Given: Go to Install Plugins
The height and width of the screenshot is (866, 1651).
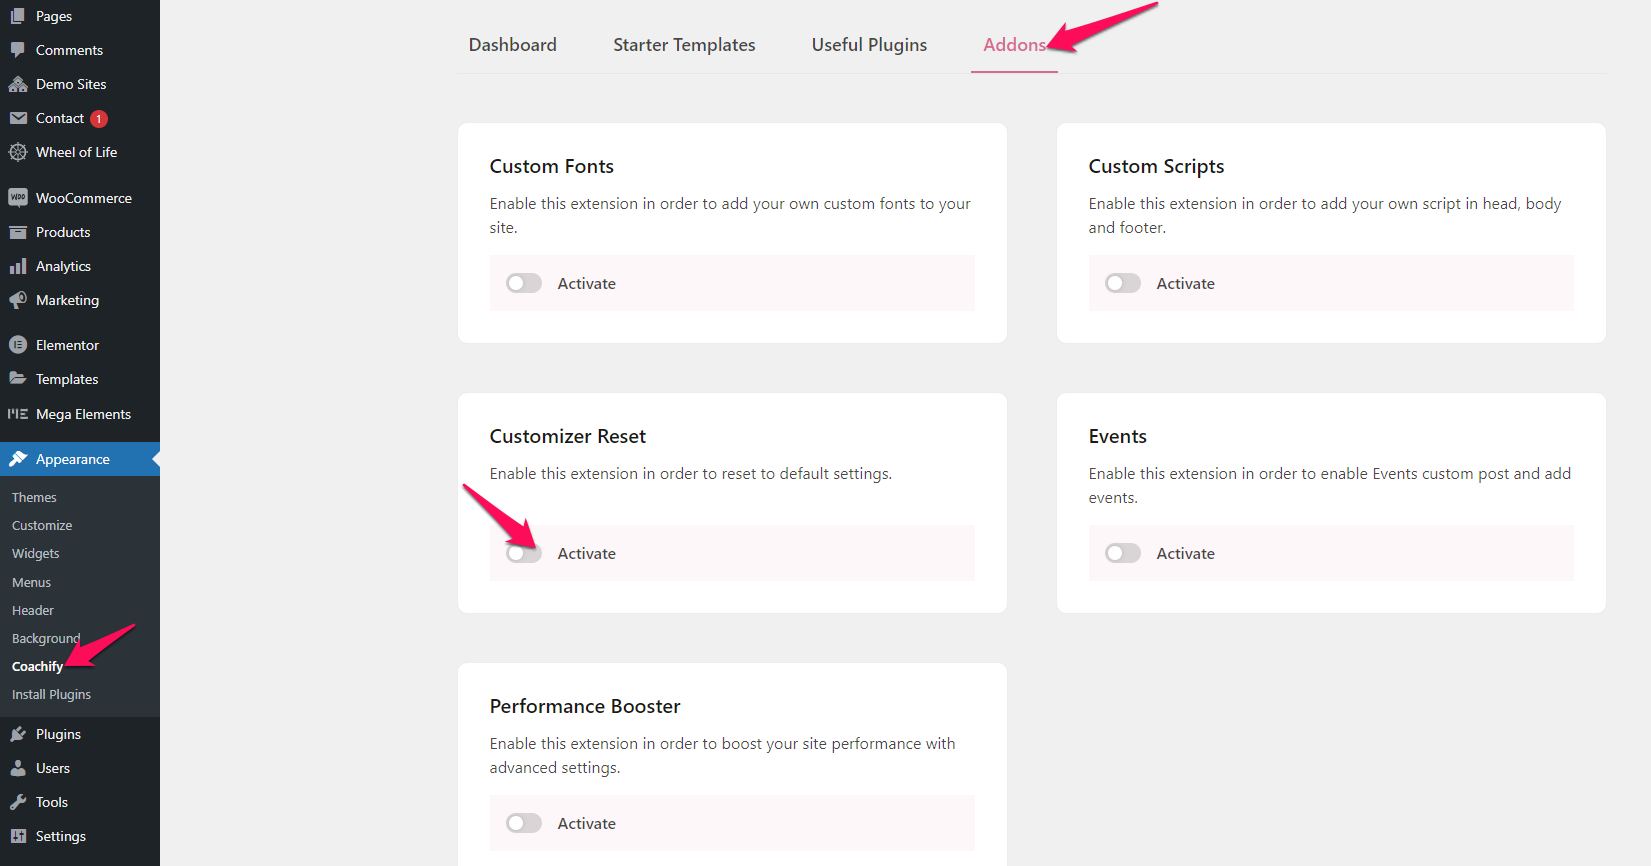Looking at the screenshot, I should (x=51, y=693).
